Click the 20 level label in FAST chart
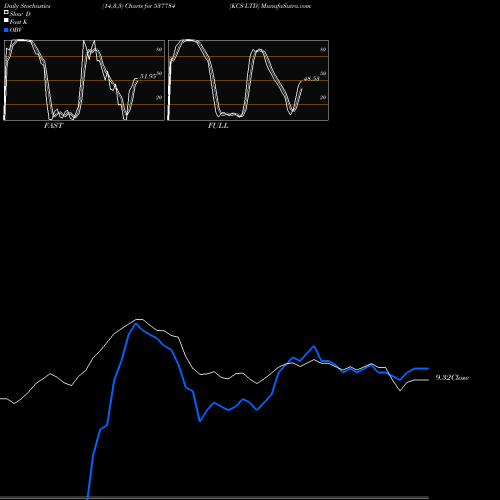 (x=159, y=97)
